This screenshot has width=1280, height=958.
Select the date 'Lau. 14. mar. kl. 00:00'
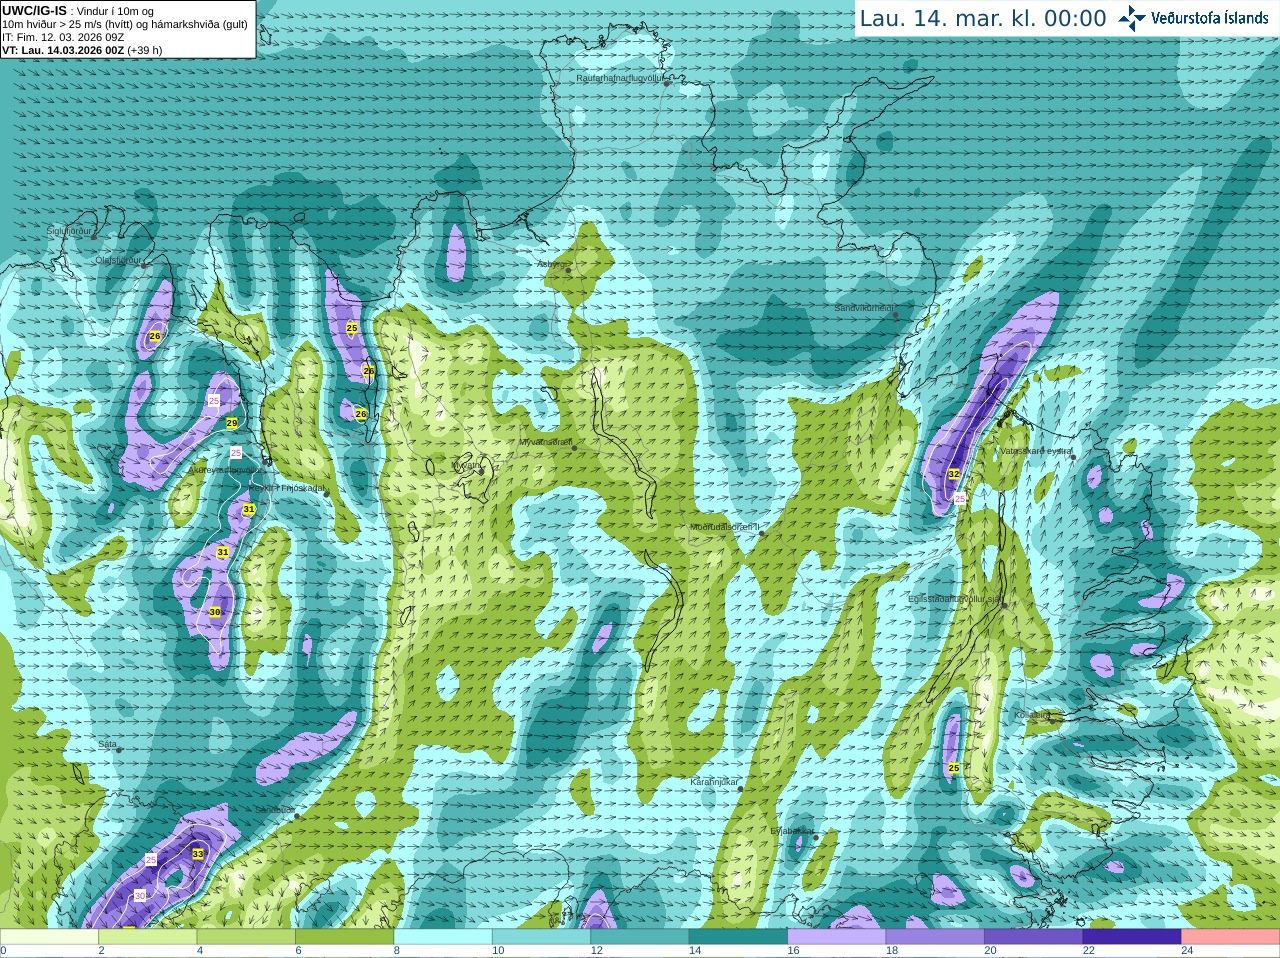[983, 19]
